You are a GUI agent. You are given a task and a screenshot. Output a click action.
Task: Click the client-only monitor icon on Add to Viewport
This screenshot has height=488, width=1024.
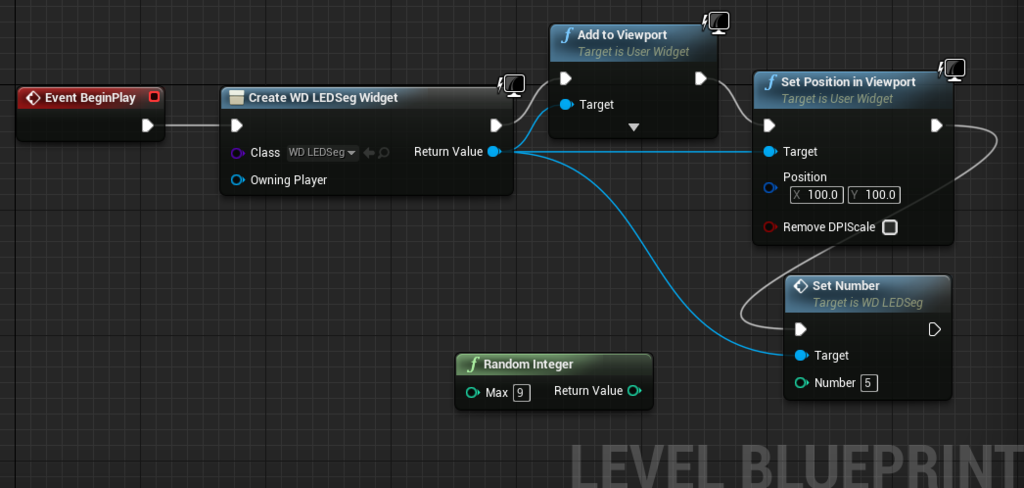click(716, 23)
